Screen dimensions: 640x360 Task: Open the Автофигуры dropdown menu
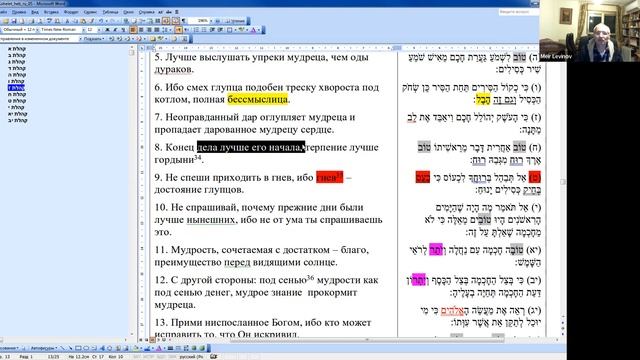click(44, 348)
